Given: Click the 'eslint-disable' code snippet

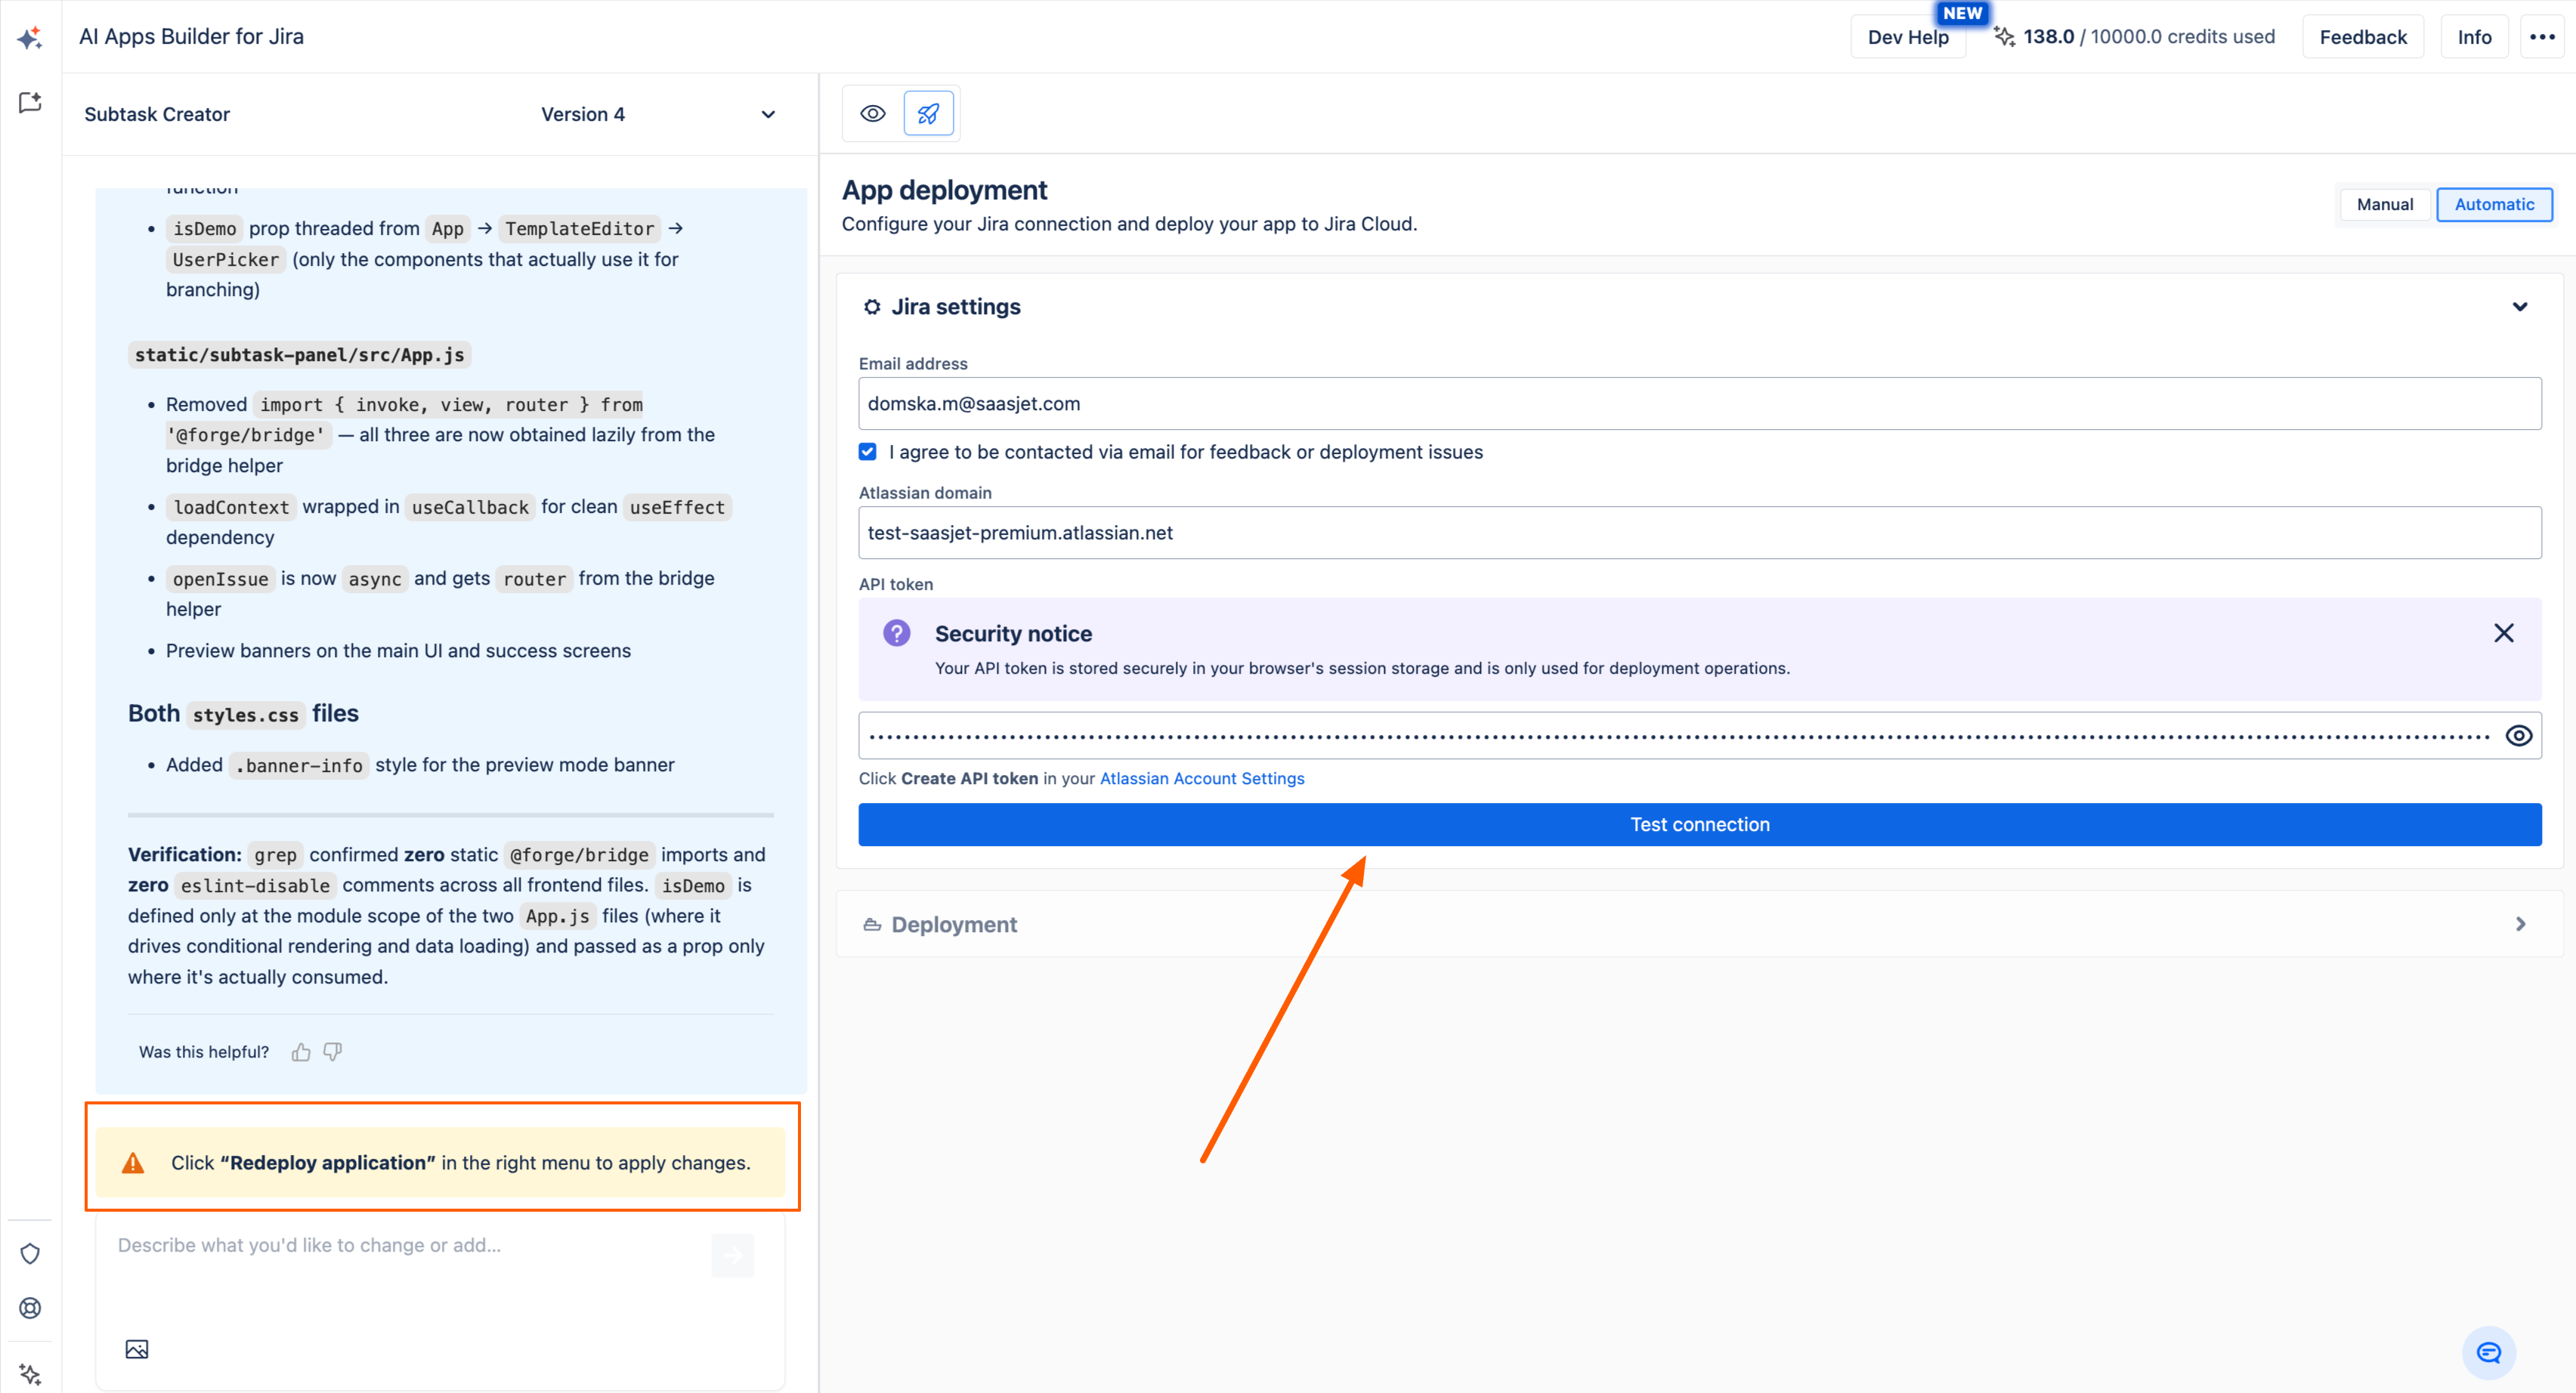Looking at the screenshot, I should [255, 886].
